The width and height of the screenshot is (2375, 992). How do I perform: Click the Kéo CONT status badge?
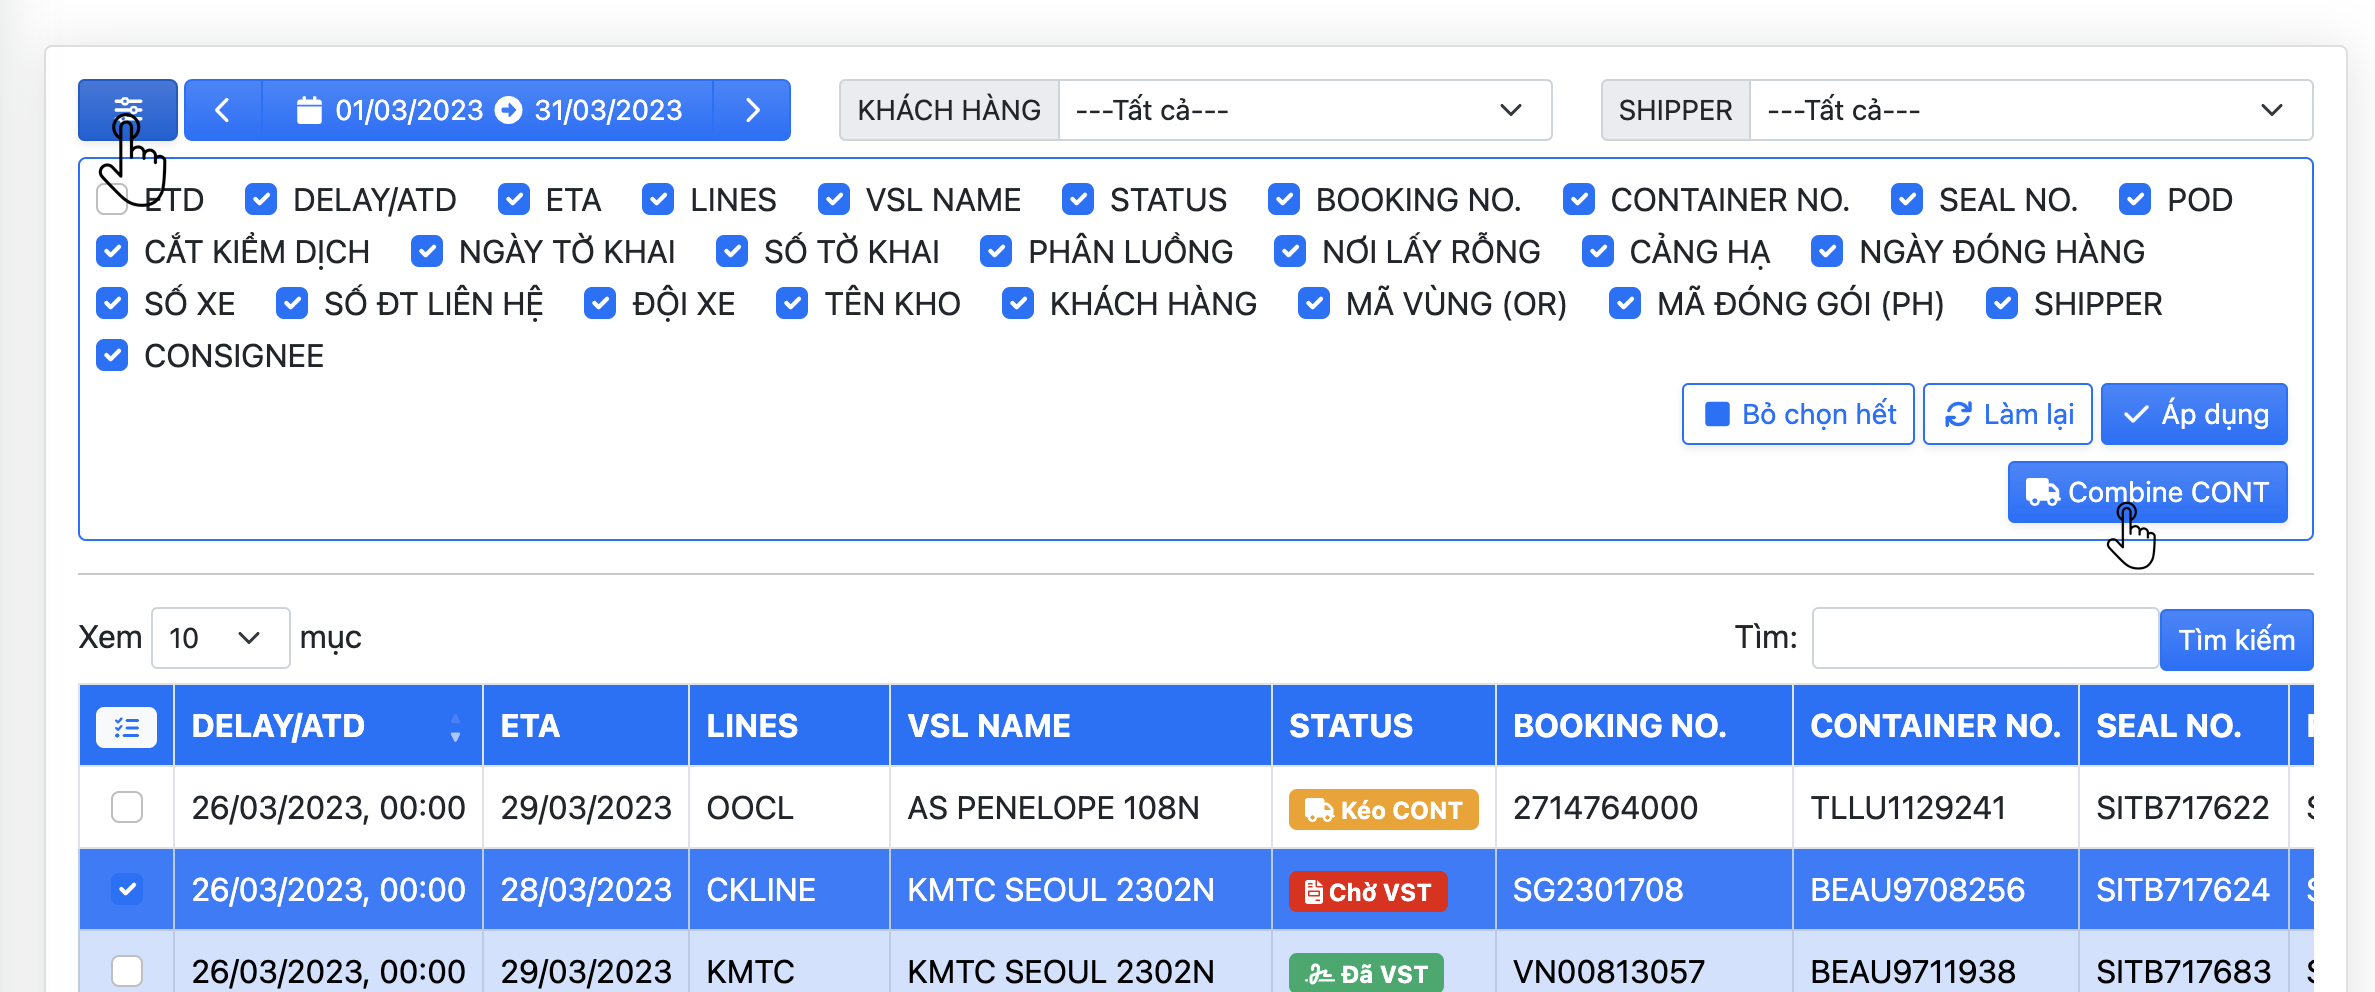pos(1383,809)
